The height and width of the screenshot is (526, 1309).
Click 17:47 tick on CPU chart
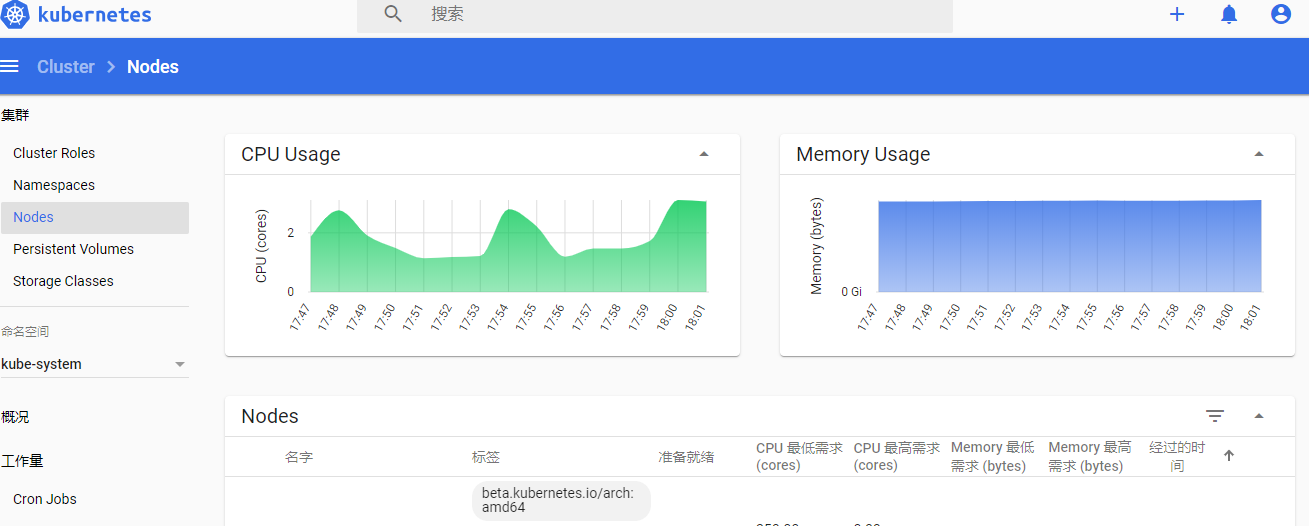coord(302,316)
